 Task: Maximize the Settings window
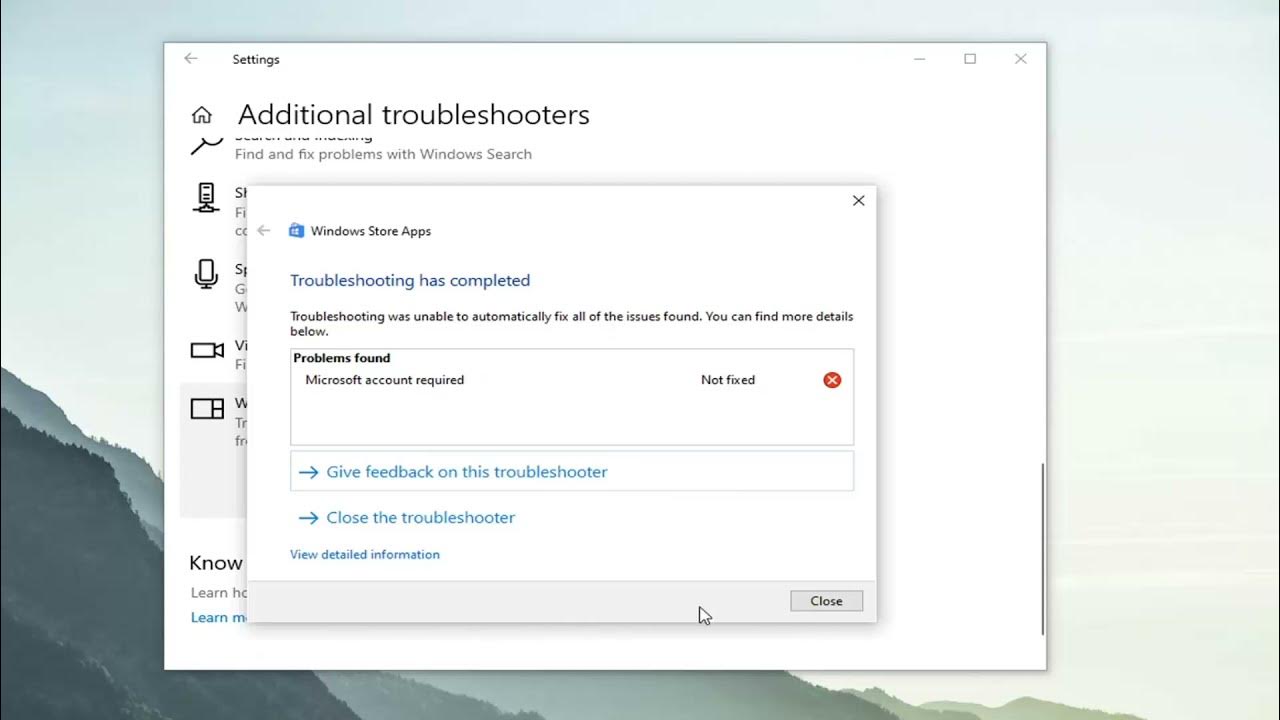click(x=970, y=59)
